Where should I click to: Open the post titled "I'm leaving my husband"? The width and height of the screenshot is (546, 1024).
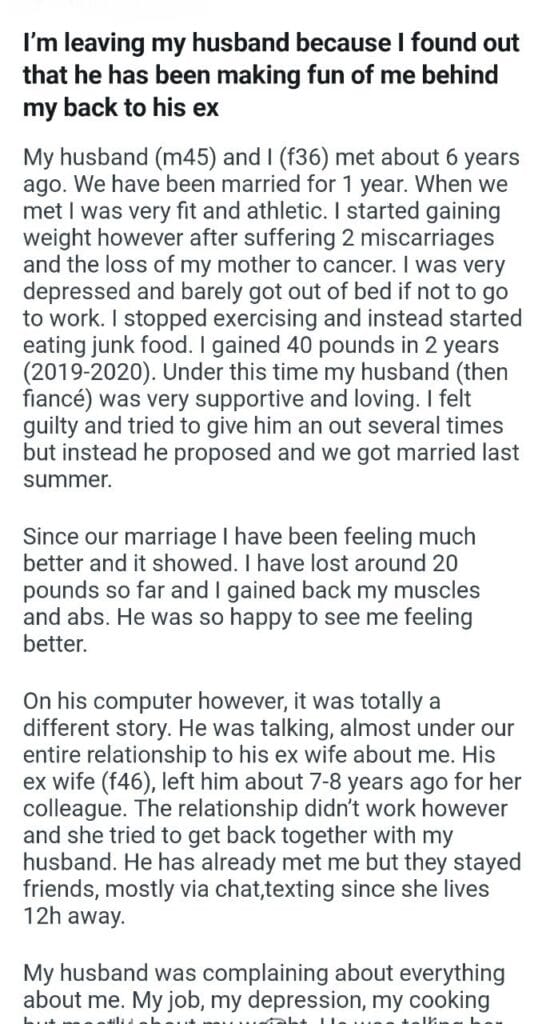271,76
